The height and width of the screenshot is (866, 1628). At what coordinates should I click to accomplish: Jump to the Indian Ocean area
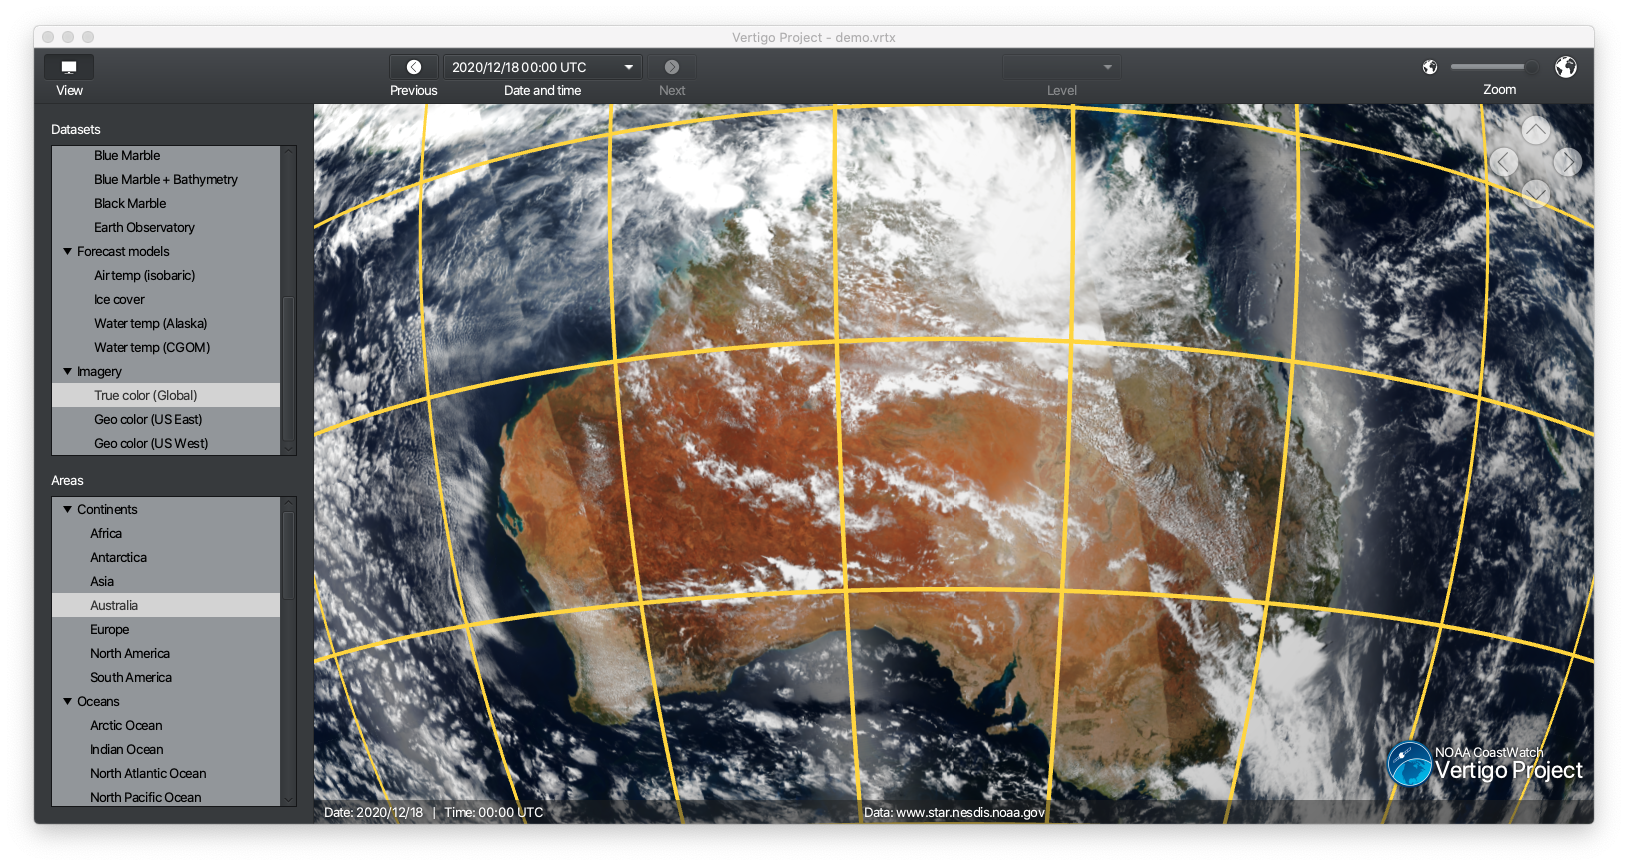(126, 750)
